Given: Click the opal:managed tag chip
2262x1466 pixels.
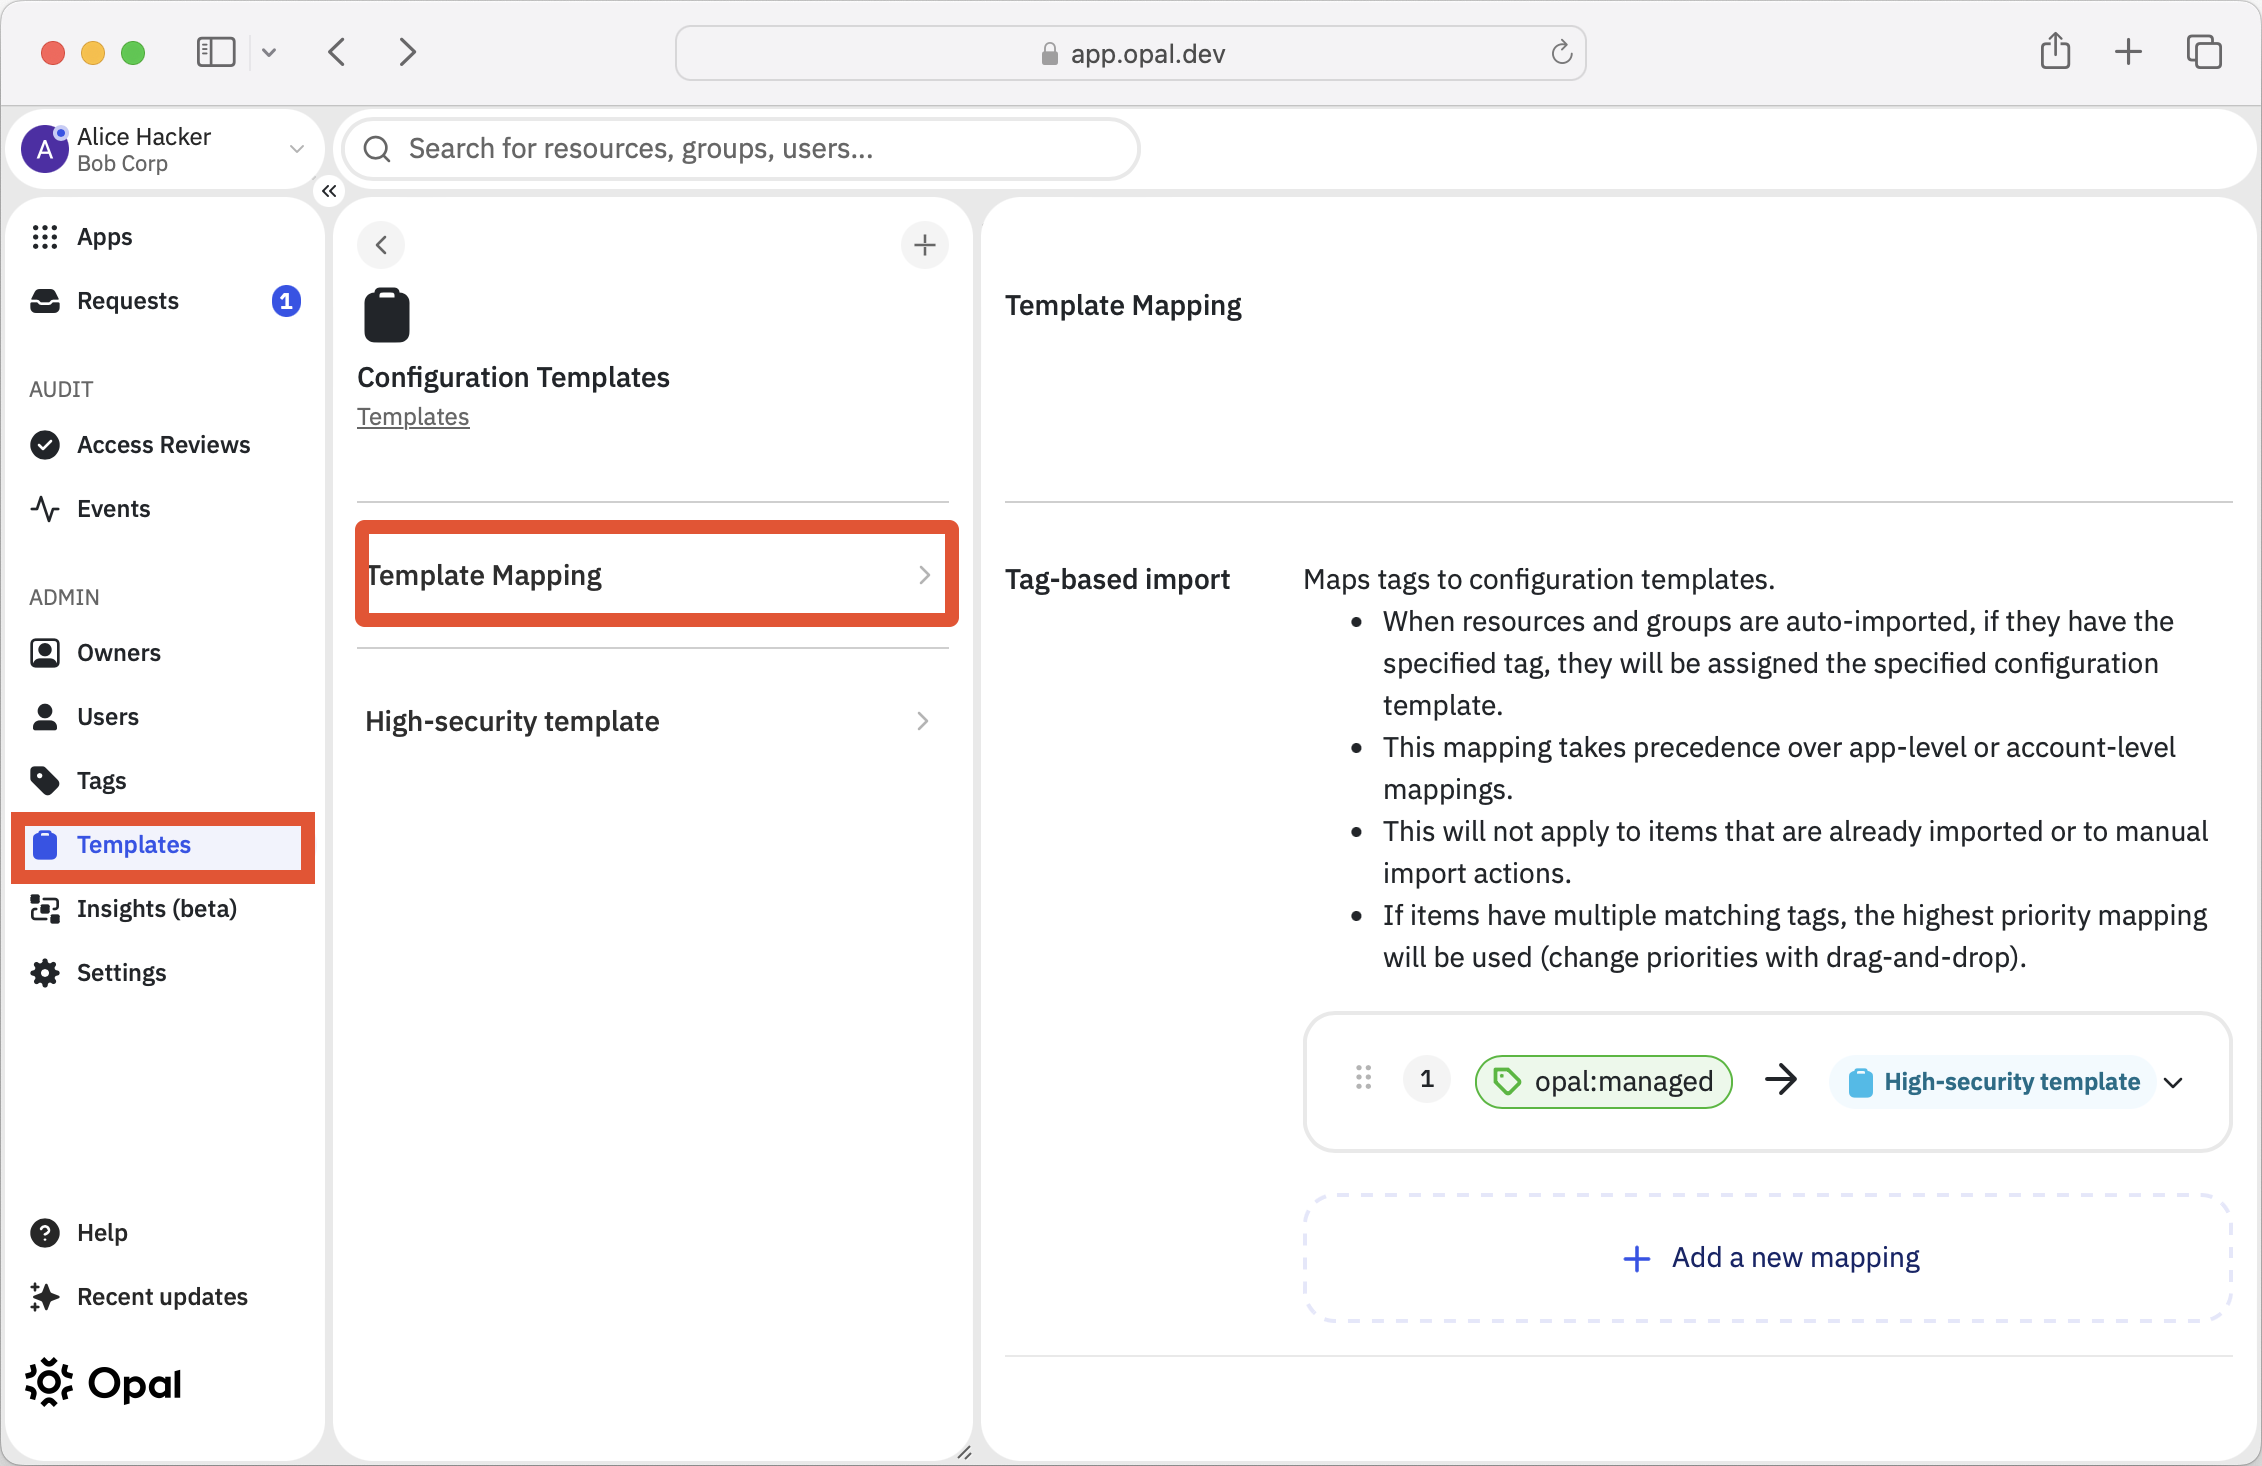Looking at the screenshot, I should point(1604,1082).
